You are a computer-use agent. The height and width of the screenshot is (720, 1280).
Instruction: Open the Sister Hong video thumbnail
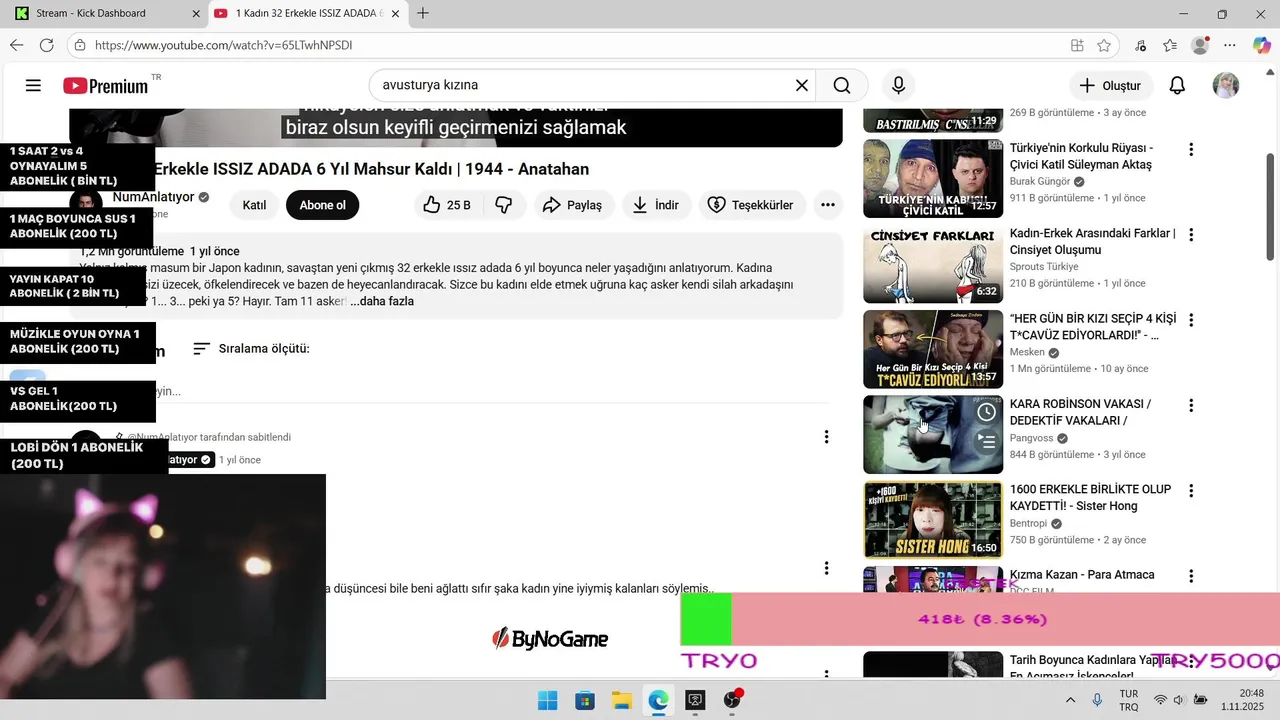[933, 519]
